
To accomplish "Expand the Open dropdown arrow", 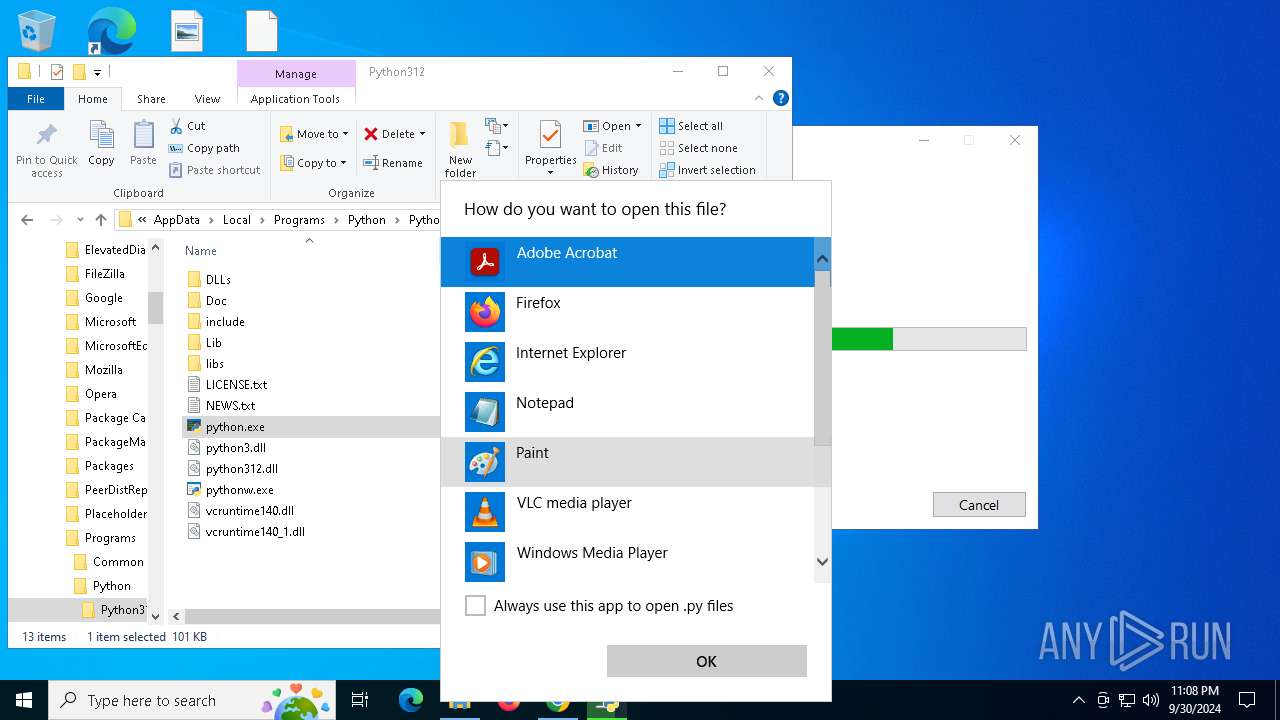I will pos(638,126).
